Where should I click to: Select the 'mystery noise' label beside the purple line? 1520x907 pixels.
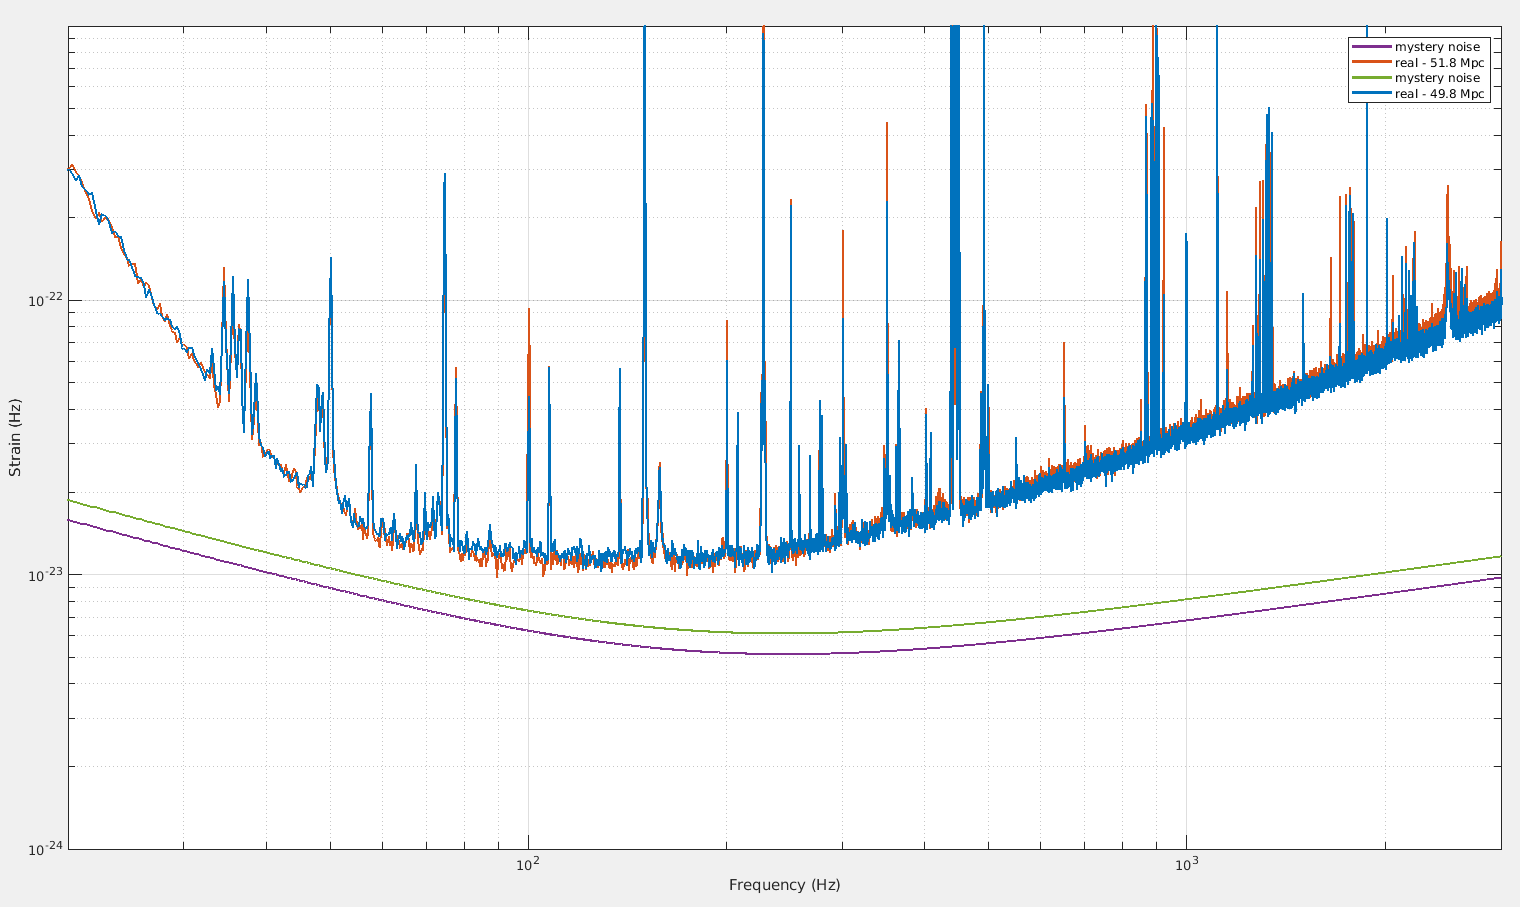pos(1438,47)
